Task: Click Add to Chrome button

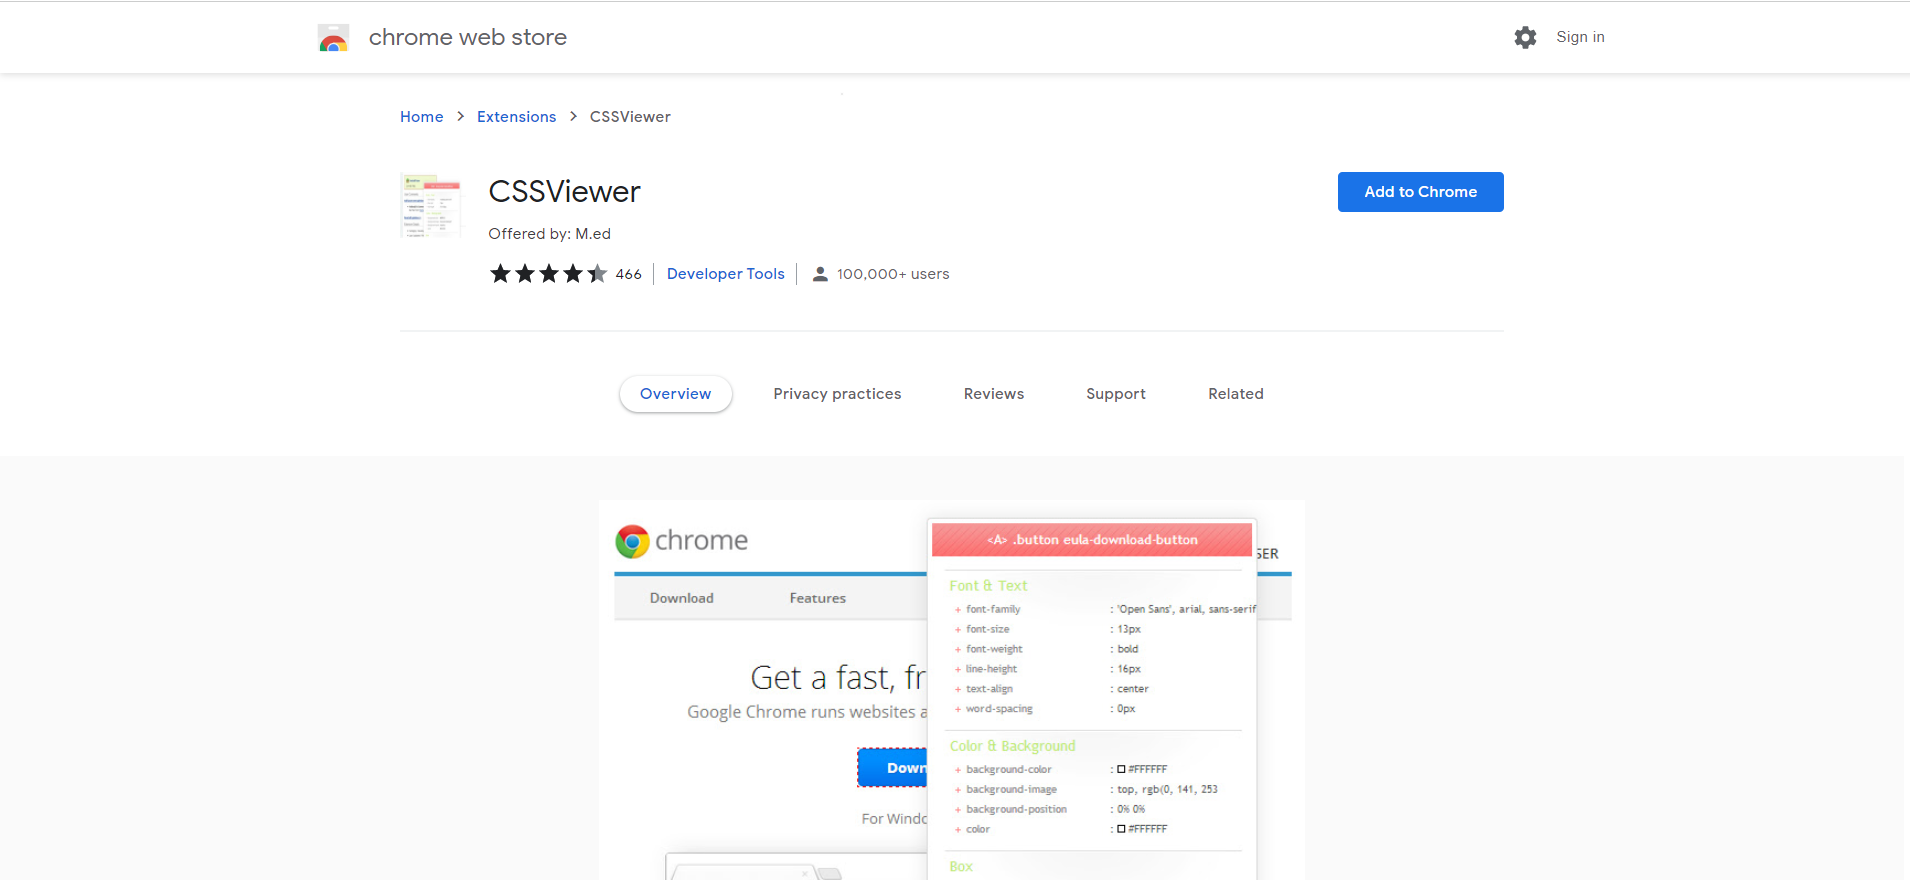Action: (x=1421, y=192)
